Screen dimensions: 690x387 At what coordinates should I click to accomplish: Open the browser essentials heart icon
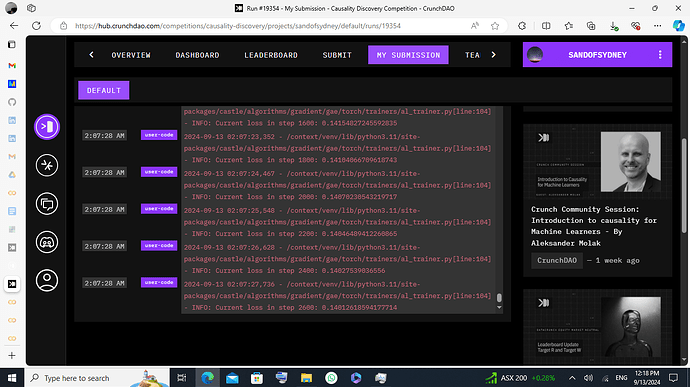(635, 26)
